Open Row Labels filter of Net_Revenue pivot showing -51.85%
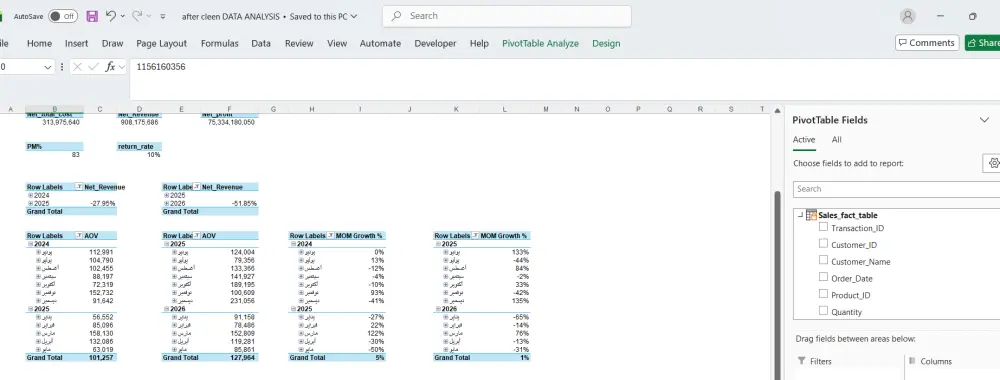 (197, 187)
